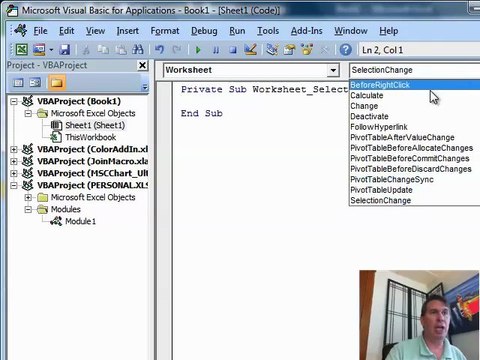Choose PivotTableAfterValueChange from list
The height and width of the screenshot is (360, 480).
pos(414,137)
